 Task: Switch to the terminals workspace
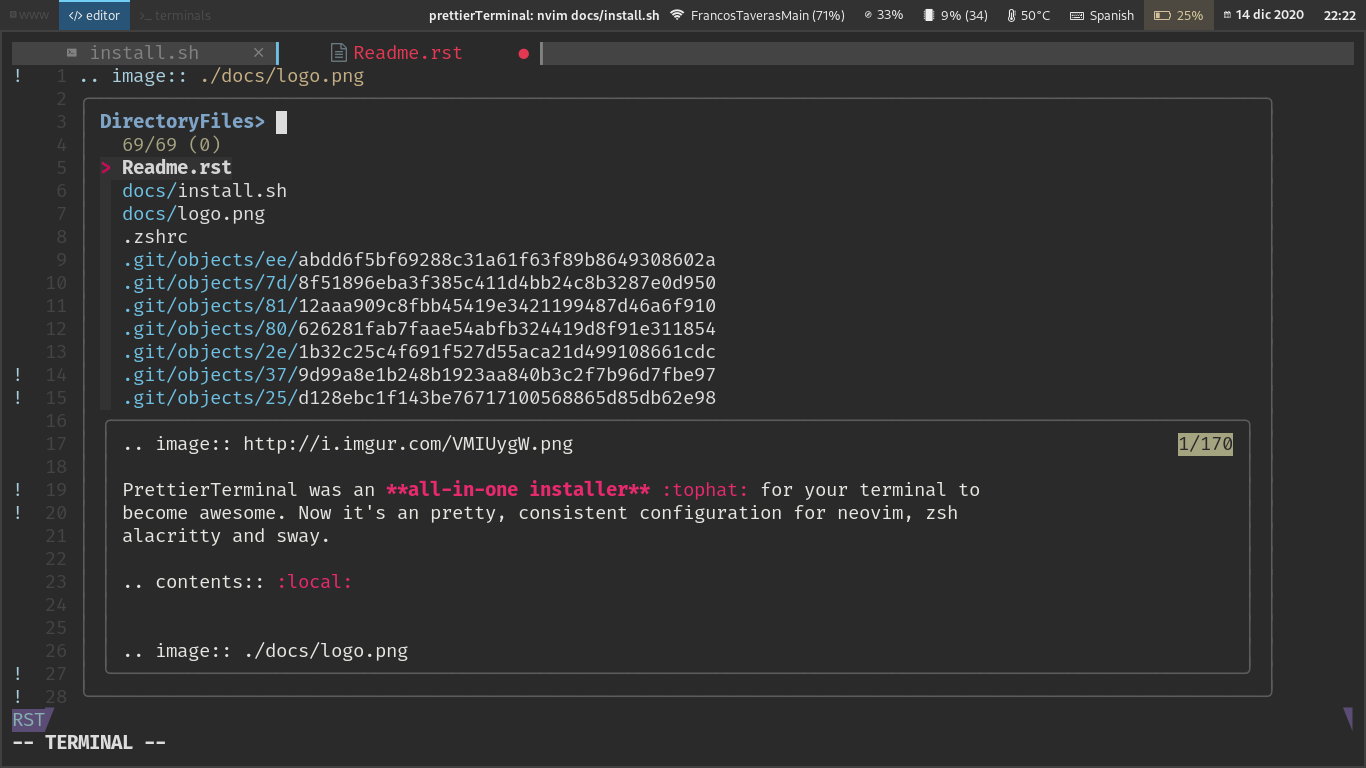pyautogui.click(x=175, y=15)
